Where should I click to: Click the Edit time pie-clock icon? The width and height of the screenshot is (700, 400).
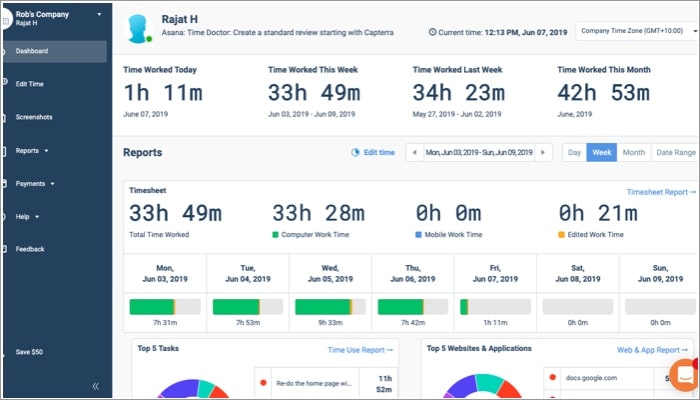click(x=355, y=152)
